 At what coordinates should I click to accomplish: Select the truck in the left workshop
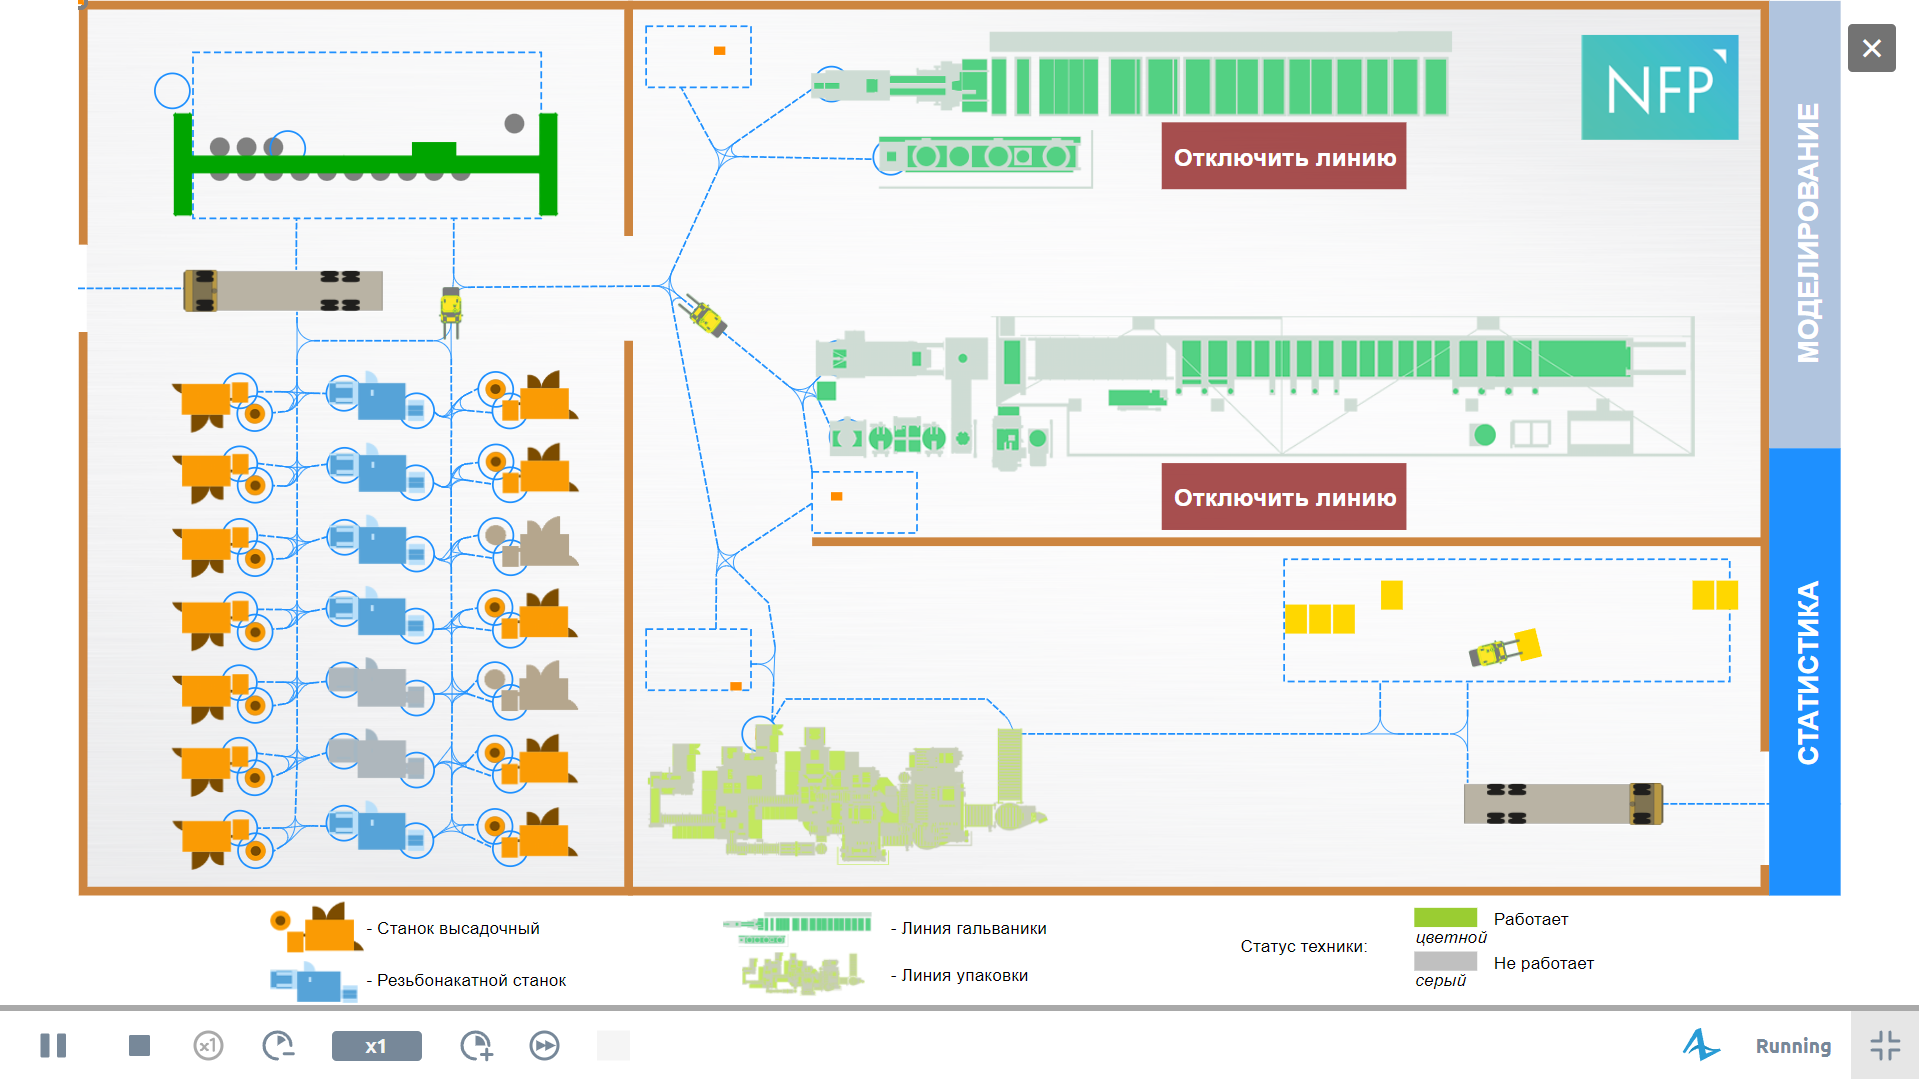pos(283,291)
